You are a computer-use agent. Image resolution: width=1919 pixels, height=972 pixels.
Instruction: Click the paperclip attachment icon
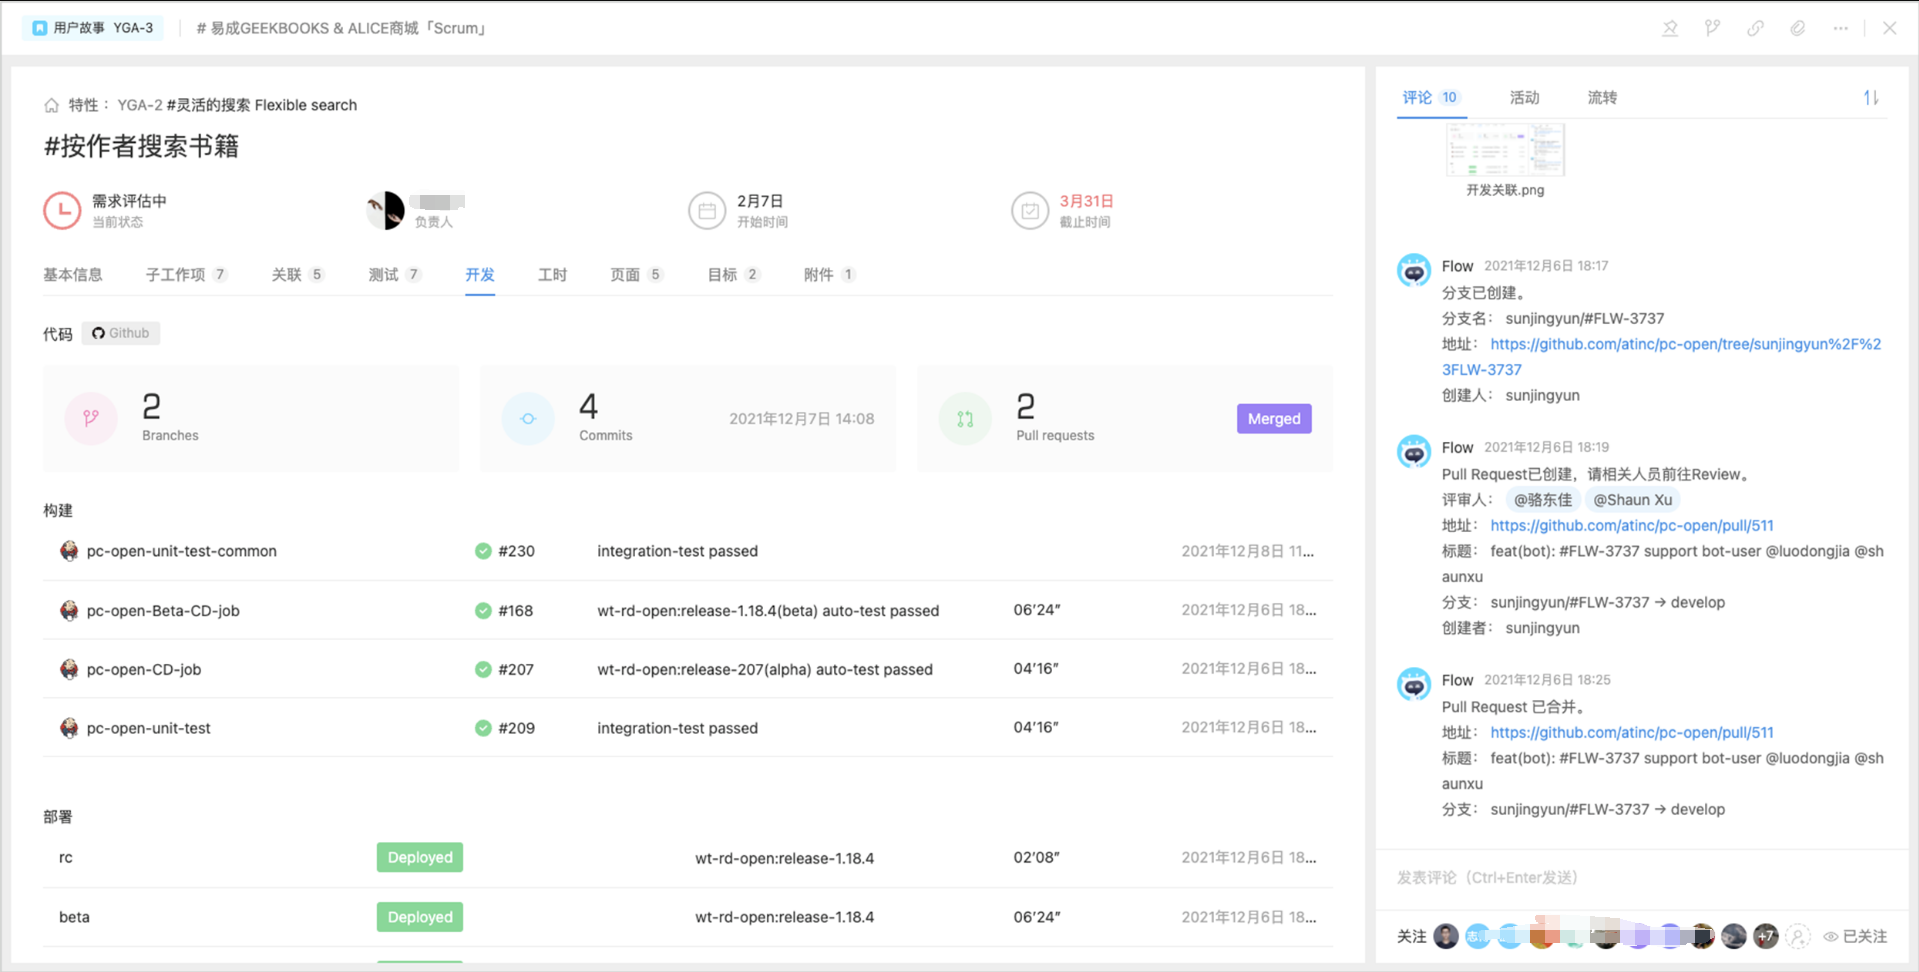(1797, 28)
